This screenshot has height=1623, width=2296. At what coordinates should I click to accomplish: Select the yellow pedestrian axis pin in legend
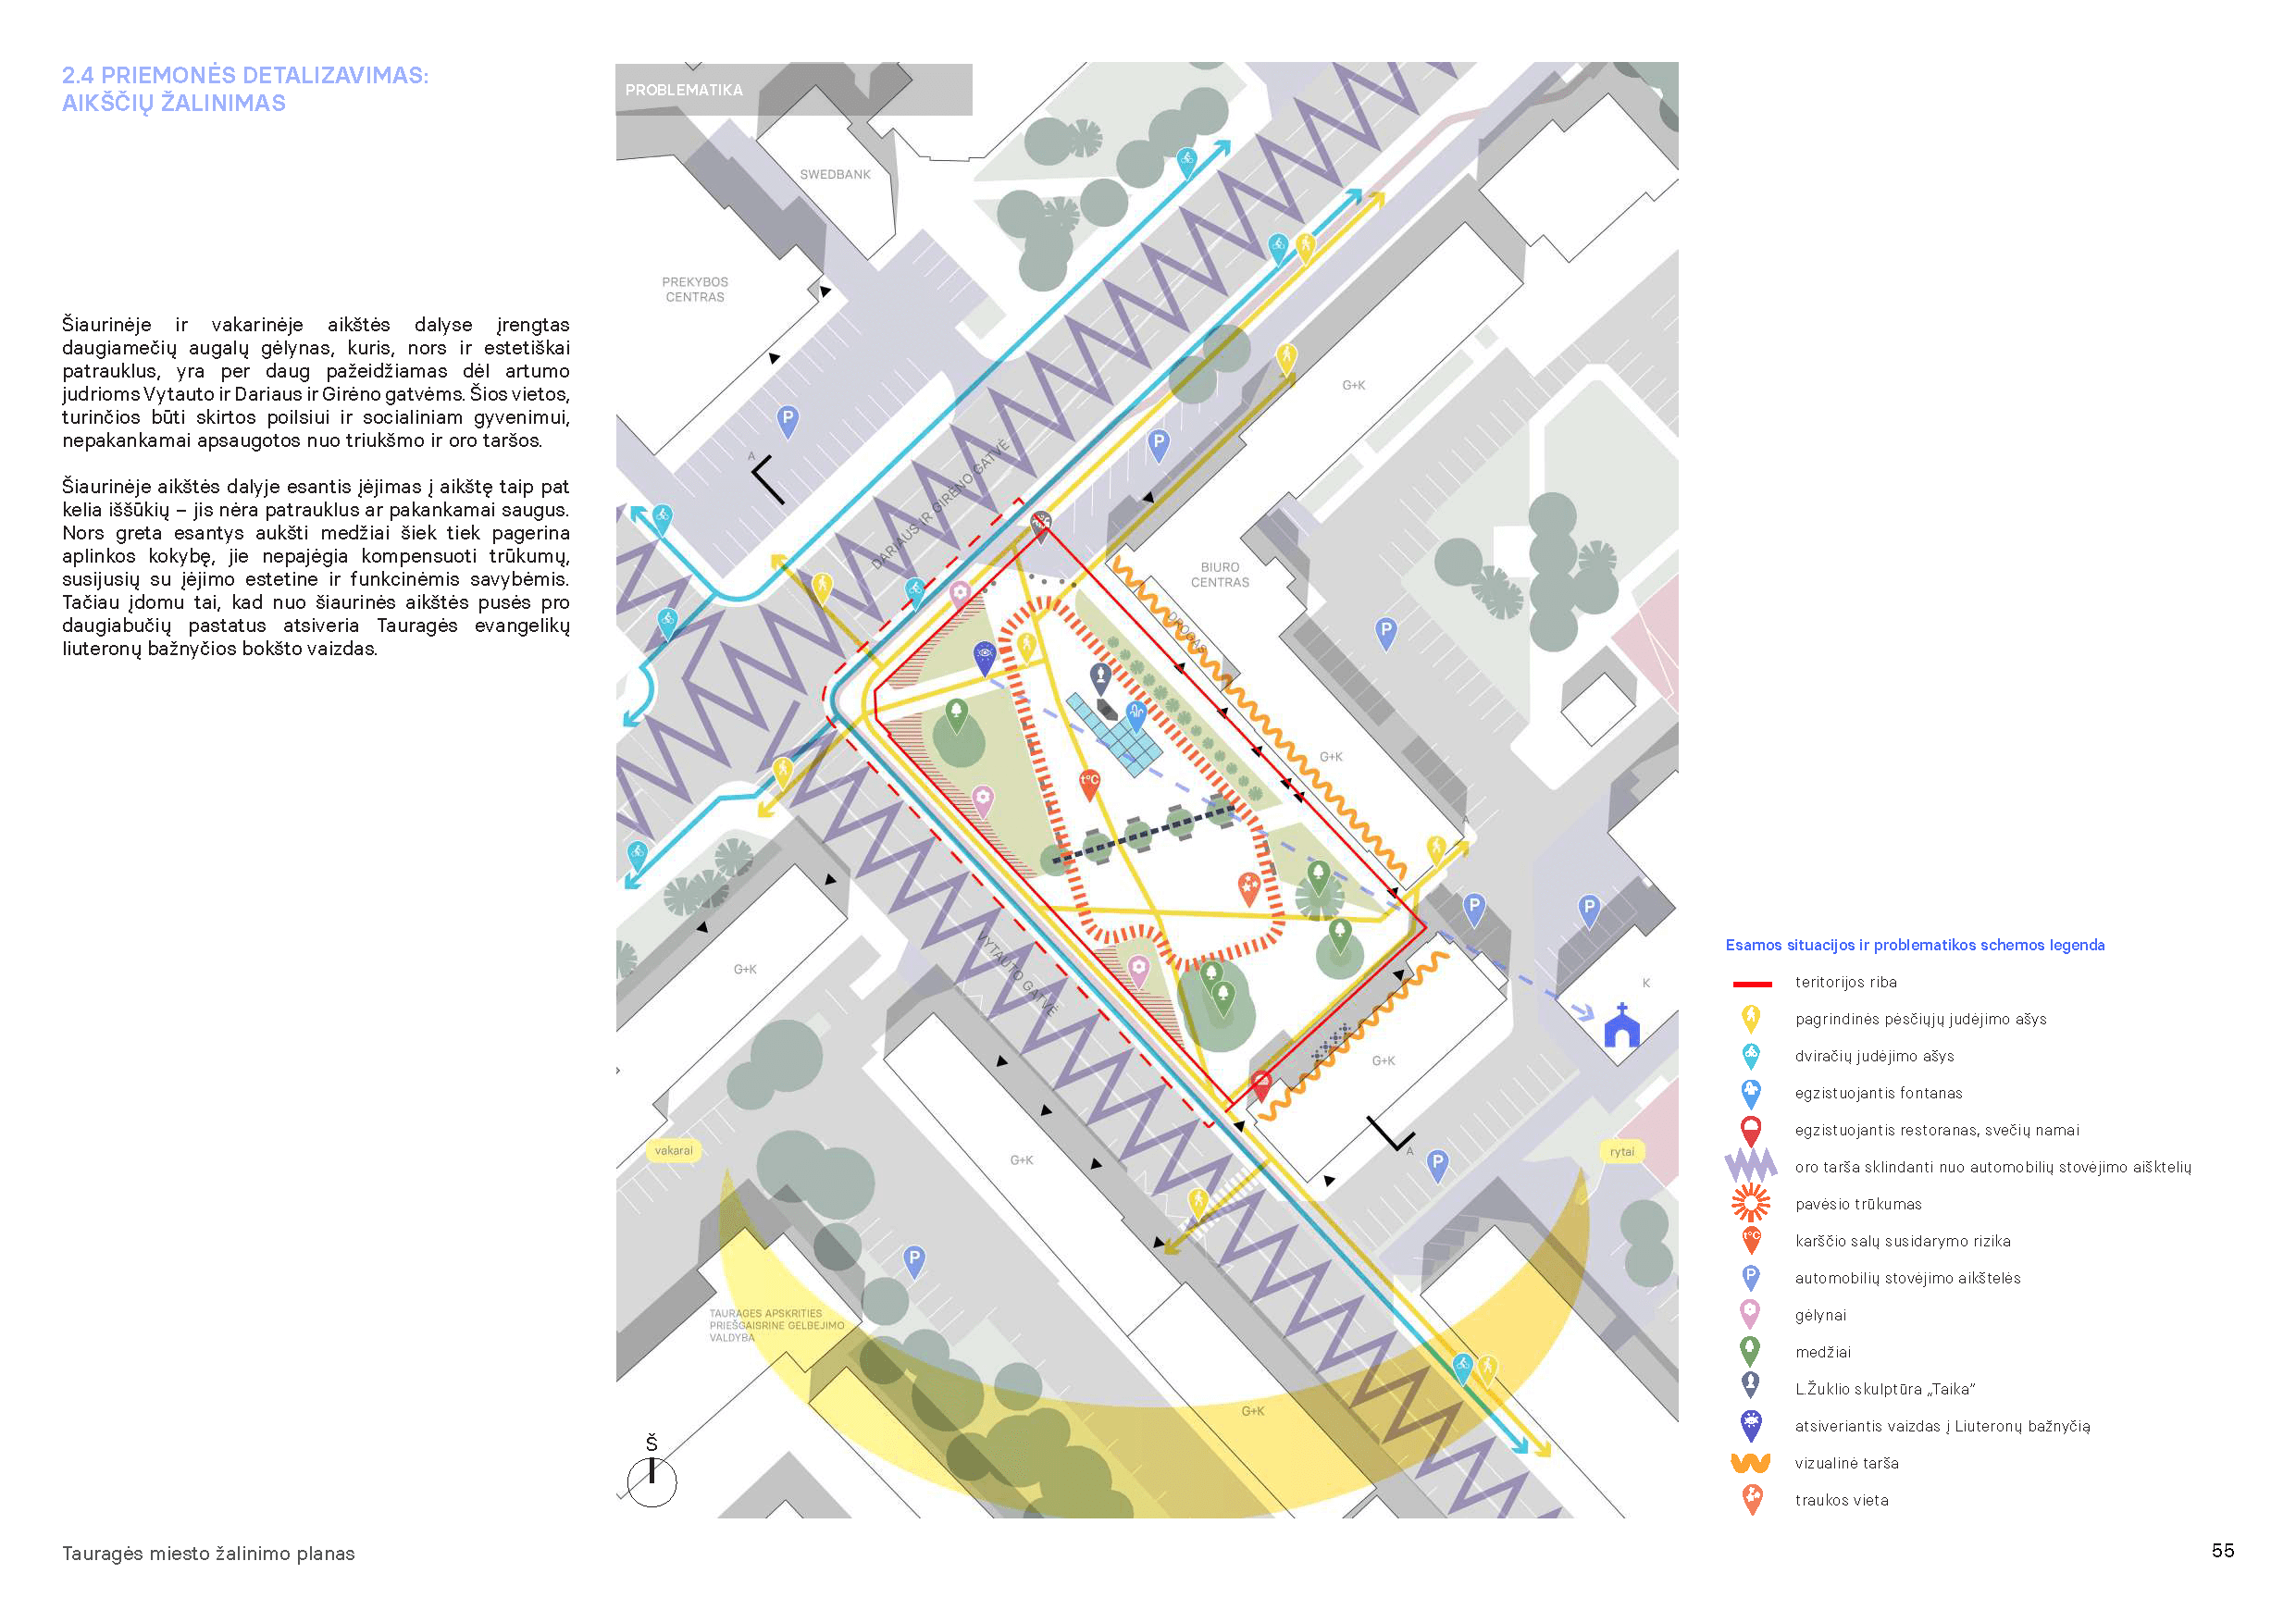[x=1750, y=1019]
